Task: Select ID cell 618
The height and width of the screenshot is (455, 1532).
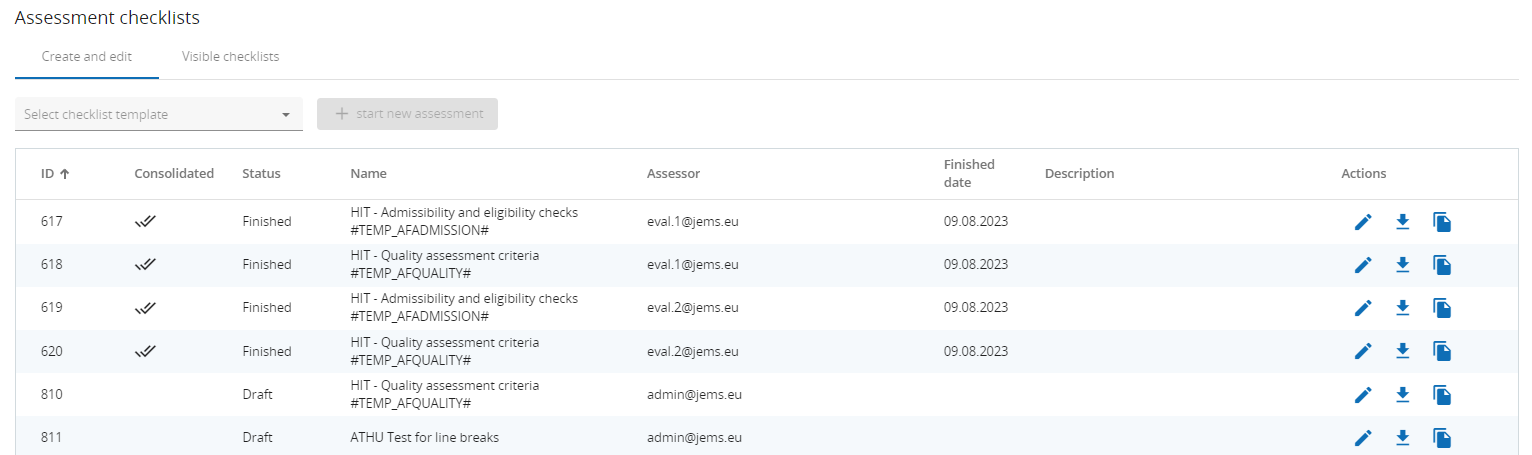Action: point(52,265)
